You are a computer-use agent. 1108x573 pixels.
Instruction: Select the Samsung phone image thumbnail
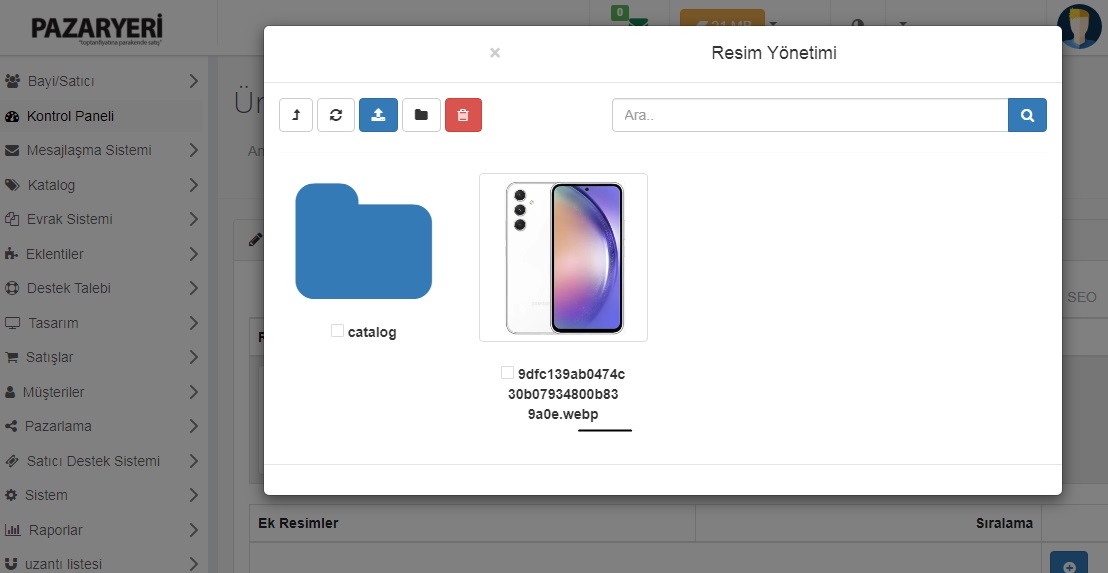pyautogui.click(x=563, y=257)
